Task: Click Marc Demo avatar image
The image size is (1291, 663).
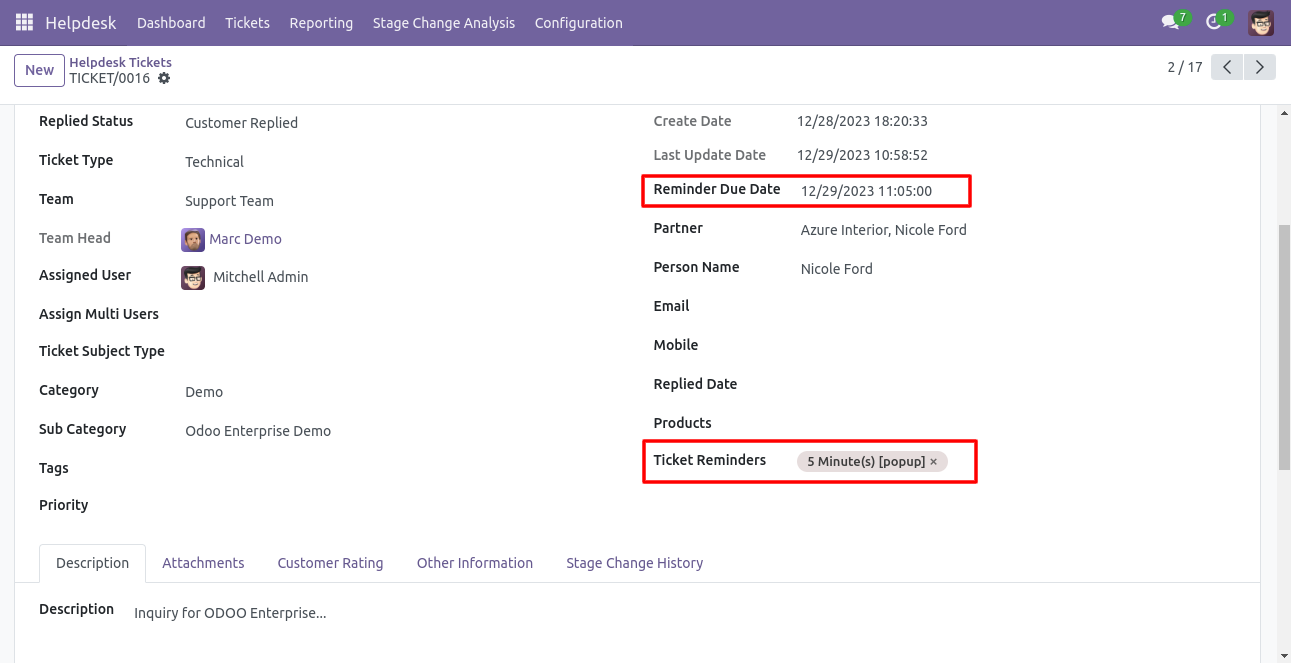Action: tap(193, 239)
